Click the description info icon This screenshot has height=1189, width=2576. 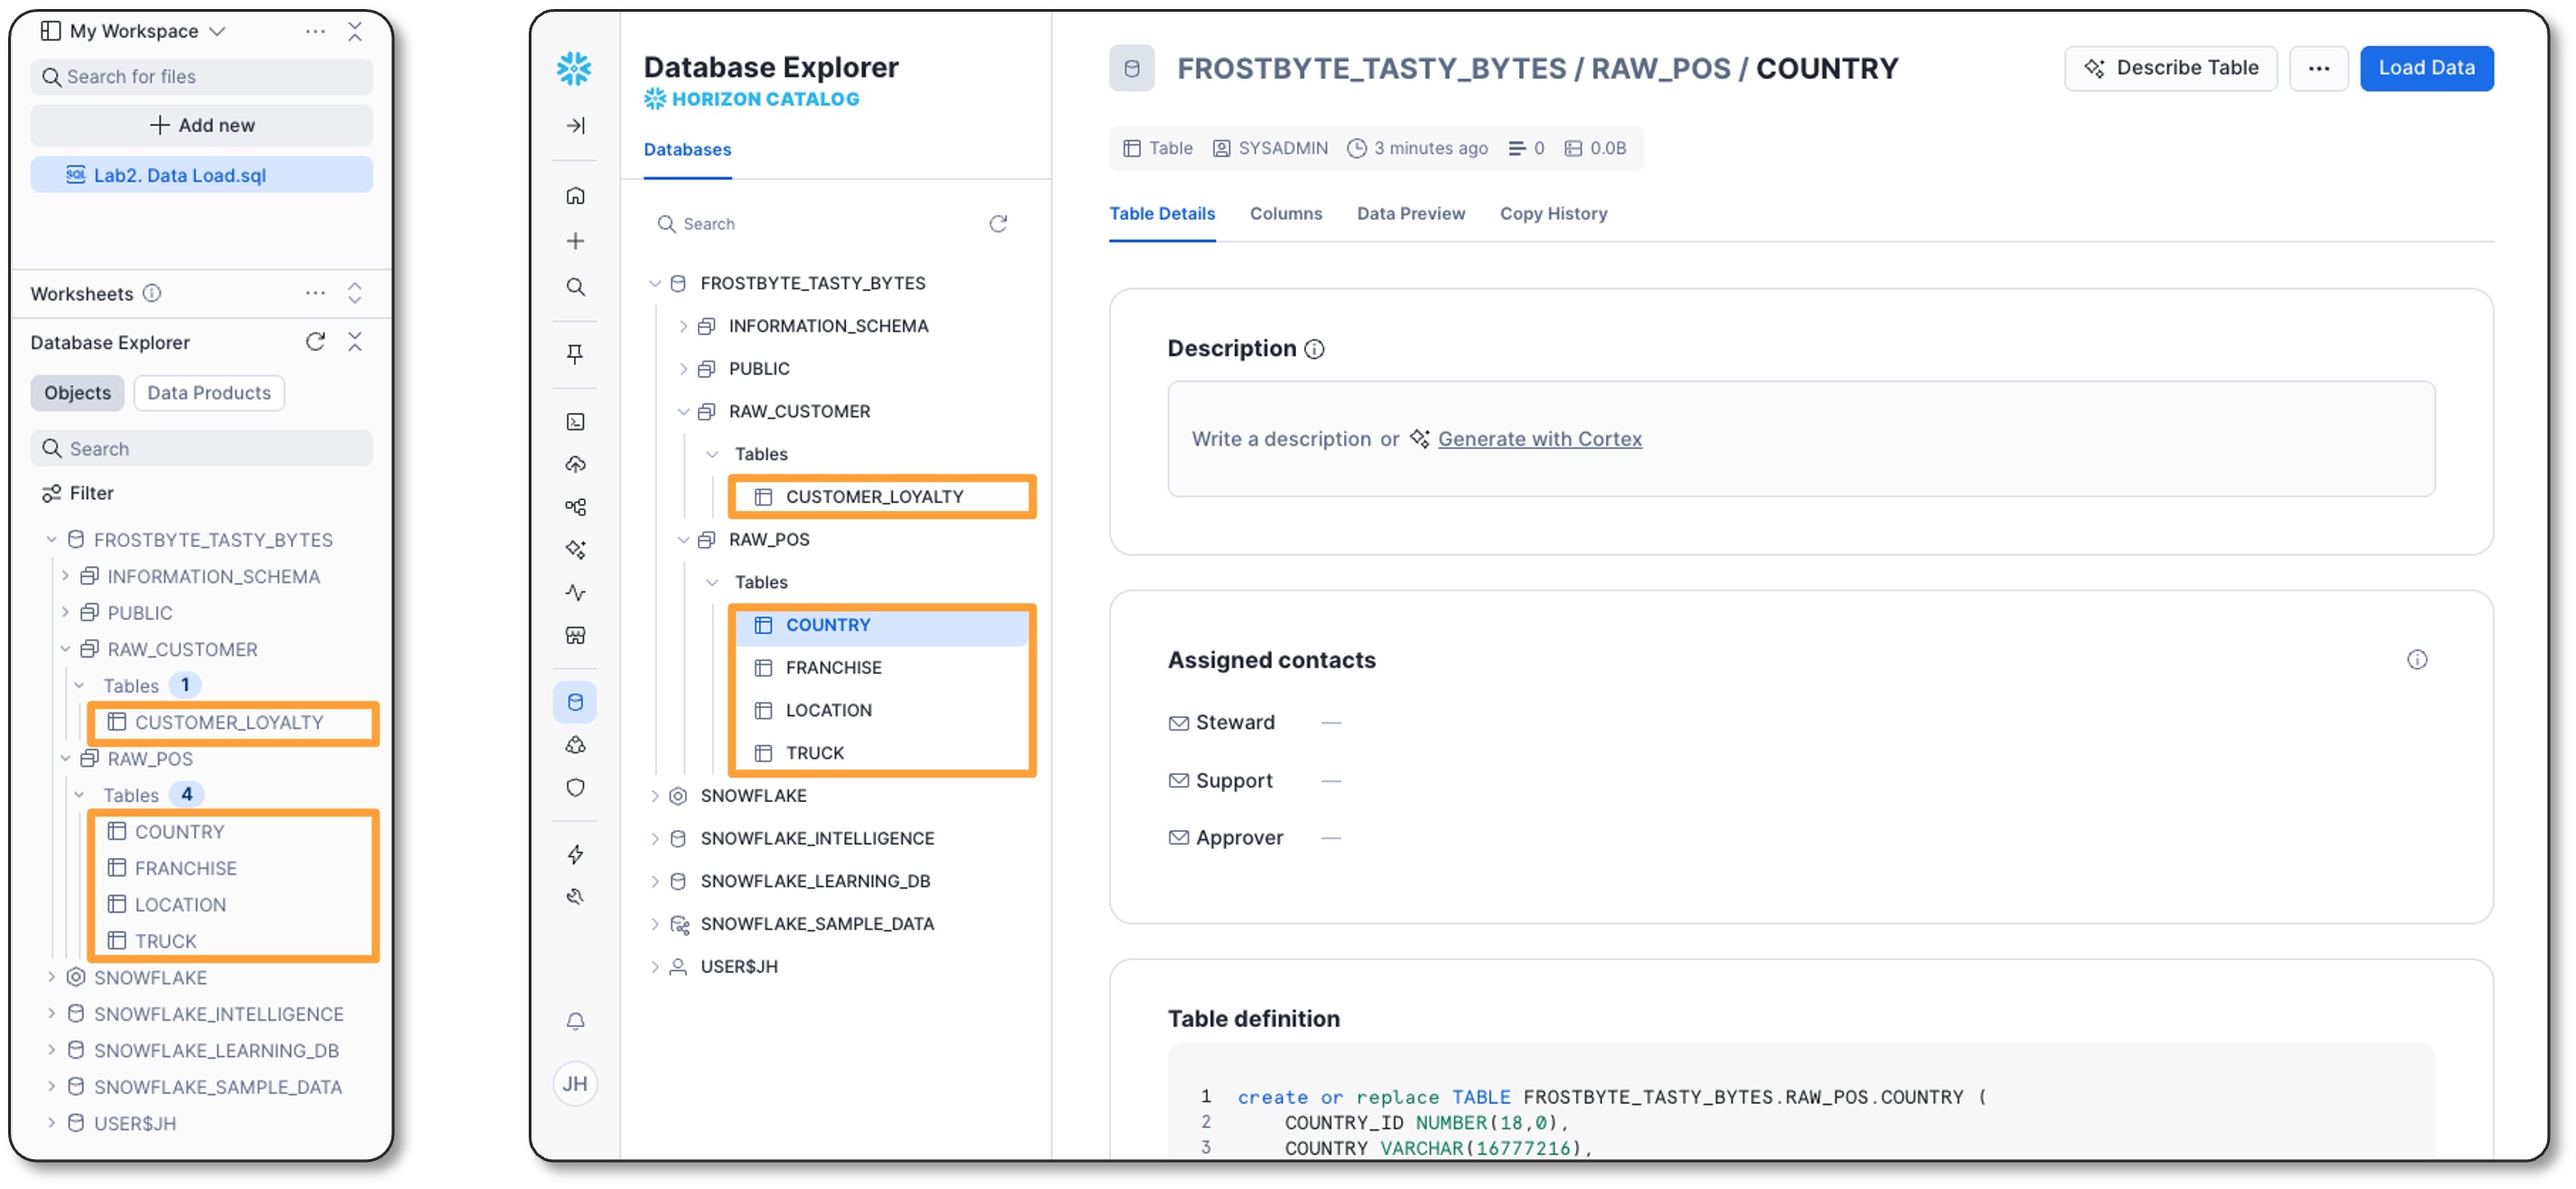click(x=1314, y=349)
